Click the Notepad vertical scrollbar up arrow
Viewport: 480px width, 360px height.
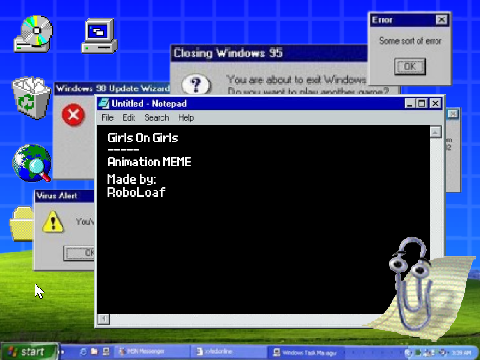[435, 132]
